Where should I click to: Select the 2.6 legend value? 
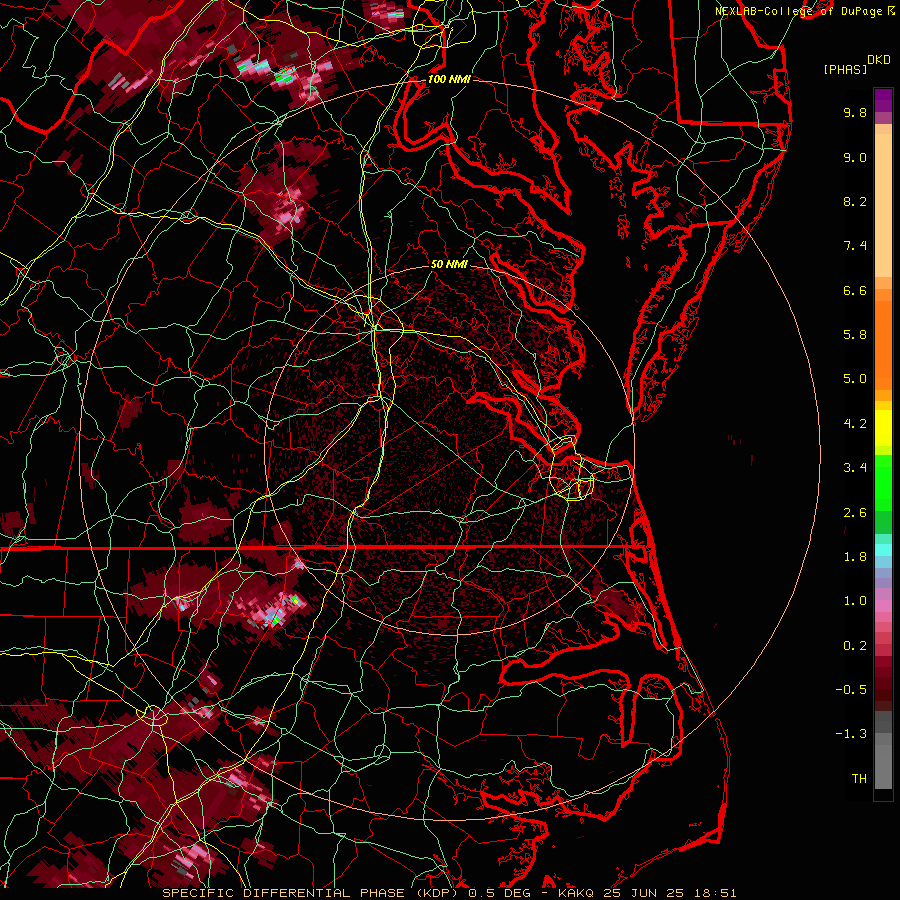855,513
